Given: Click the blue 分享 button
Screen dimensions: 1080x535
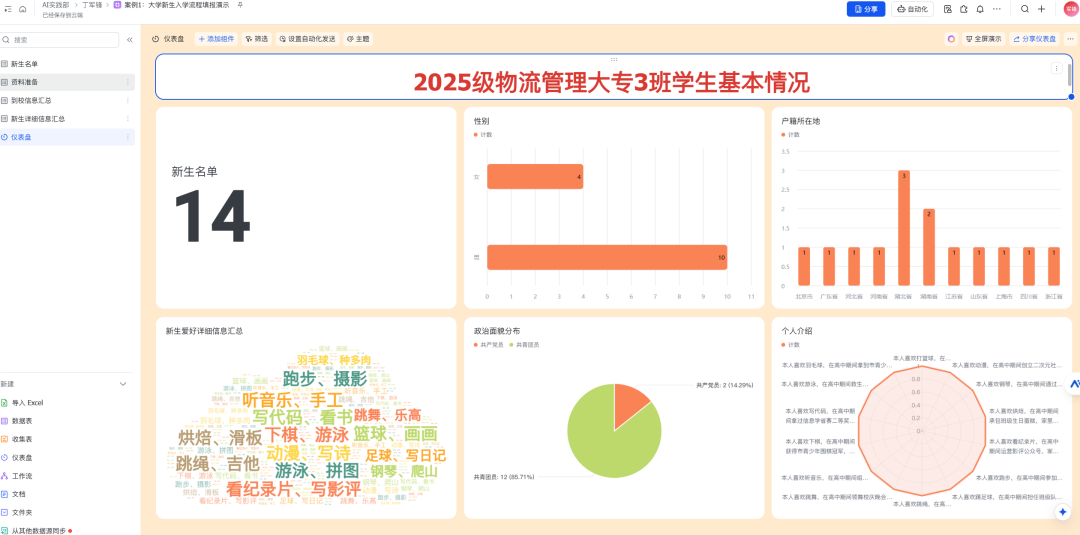Looking at the screenshot, I should click(x=865, y=9).
